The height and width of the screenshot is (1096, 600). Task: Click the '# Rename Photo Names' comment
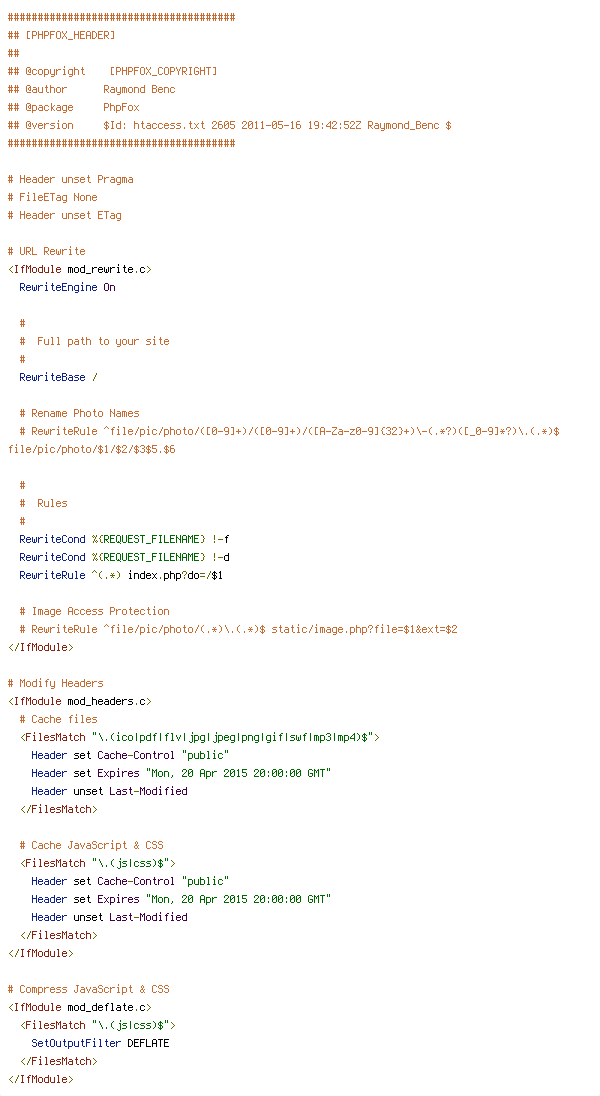point(80,413)
